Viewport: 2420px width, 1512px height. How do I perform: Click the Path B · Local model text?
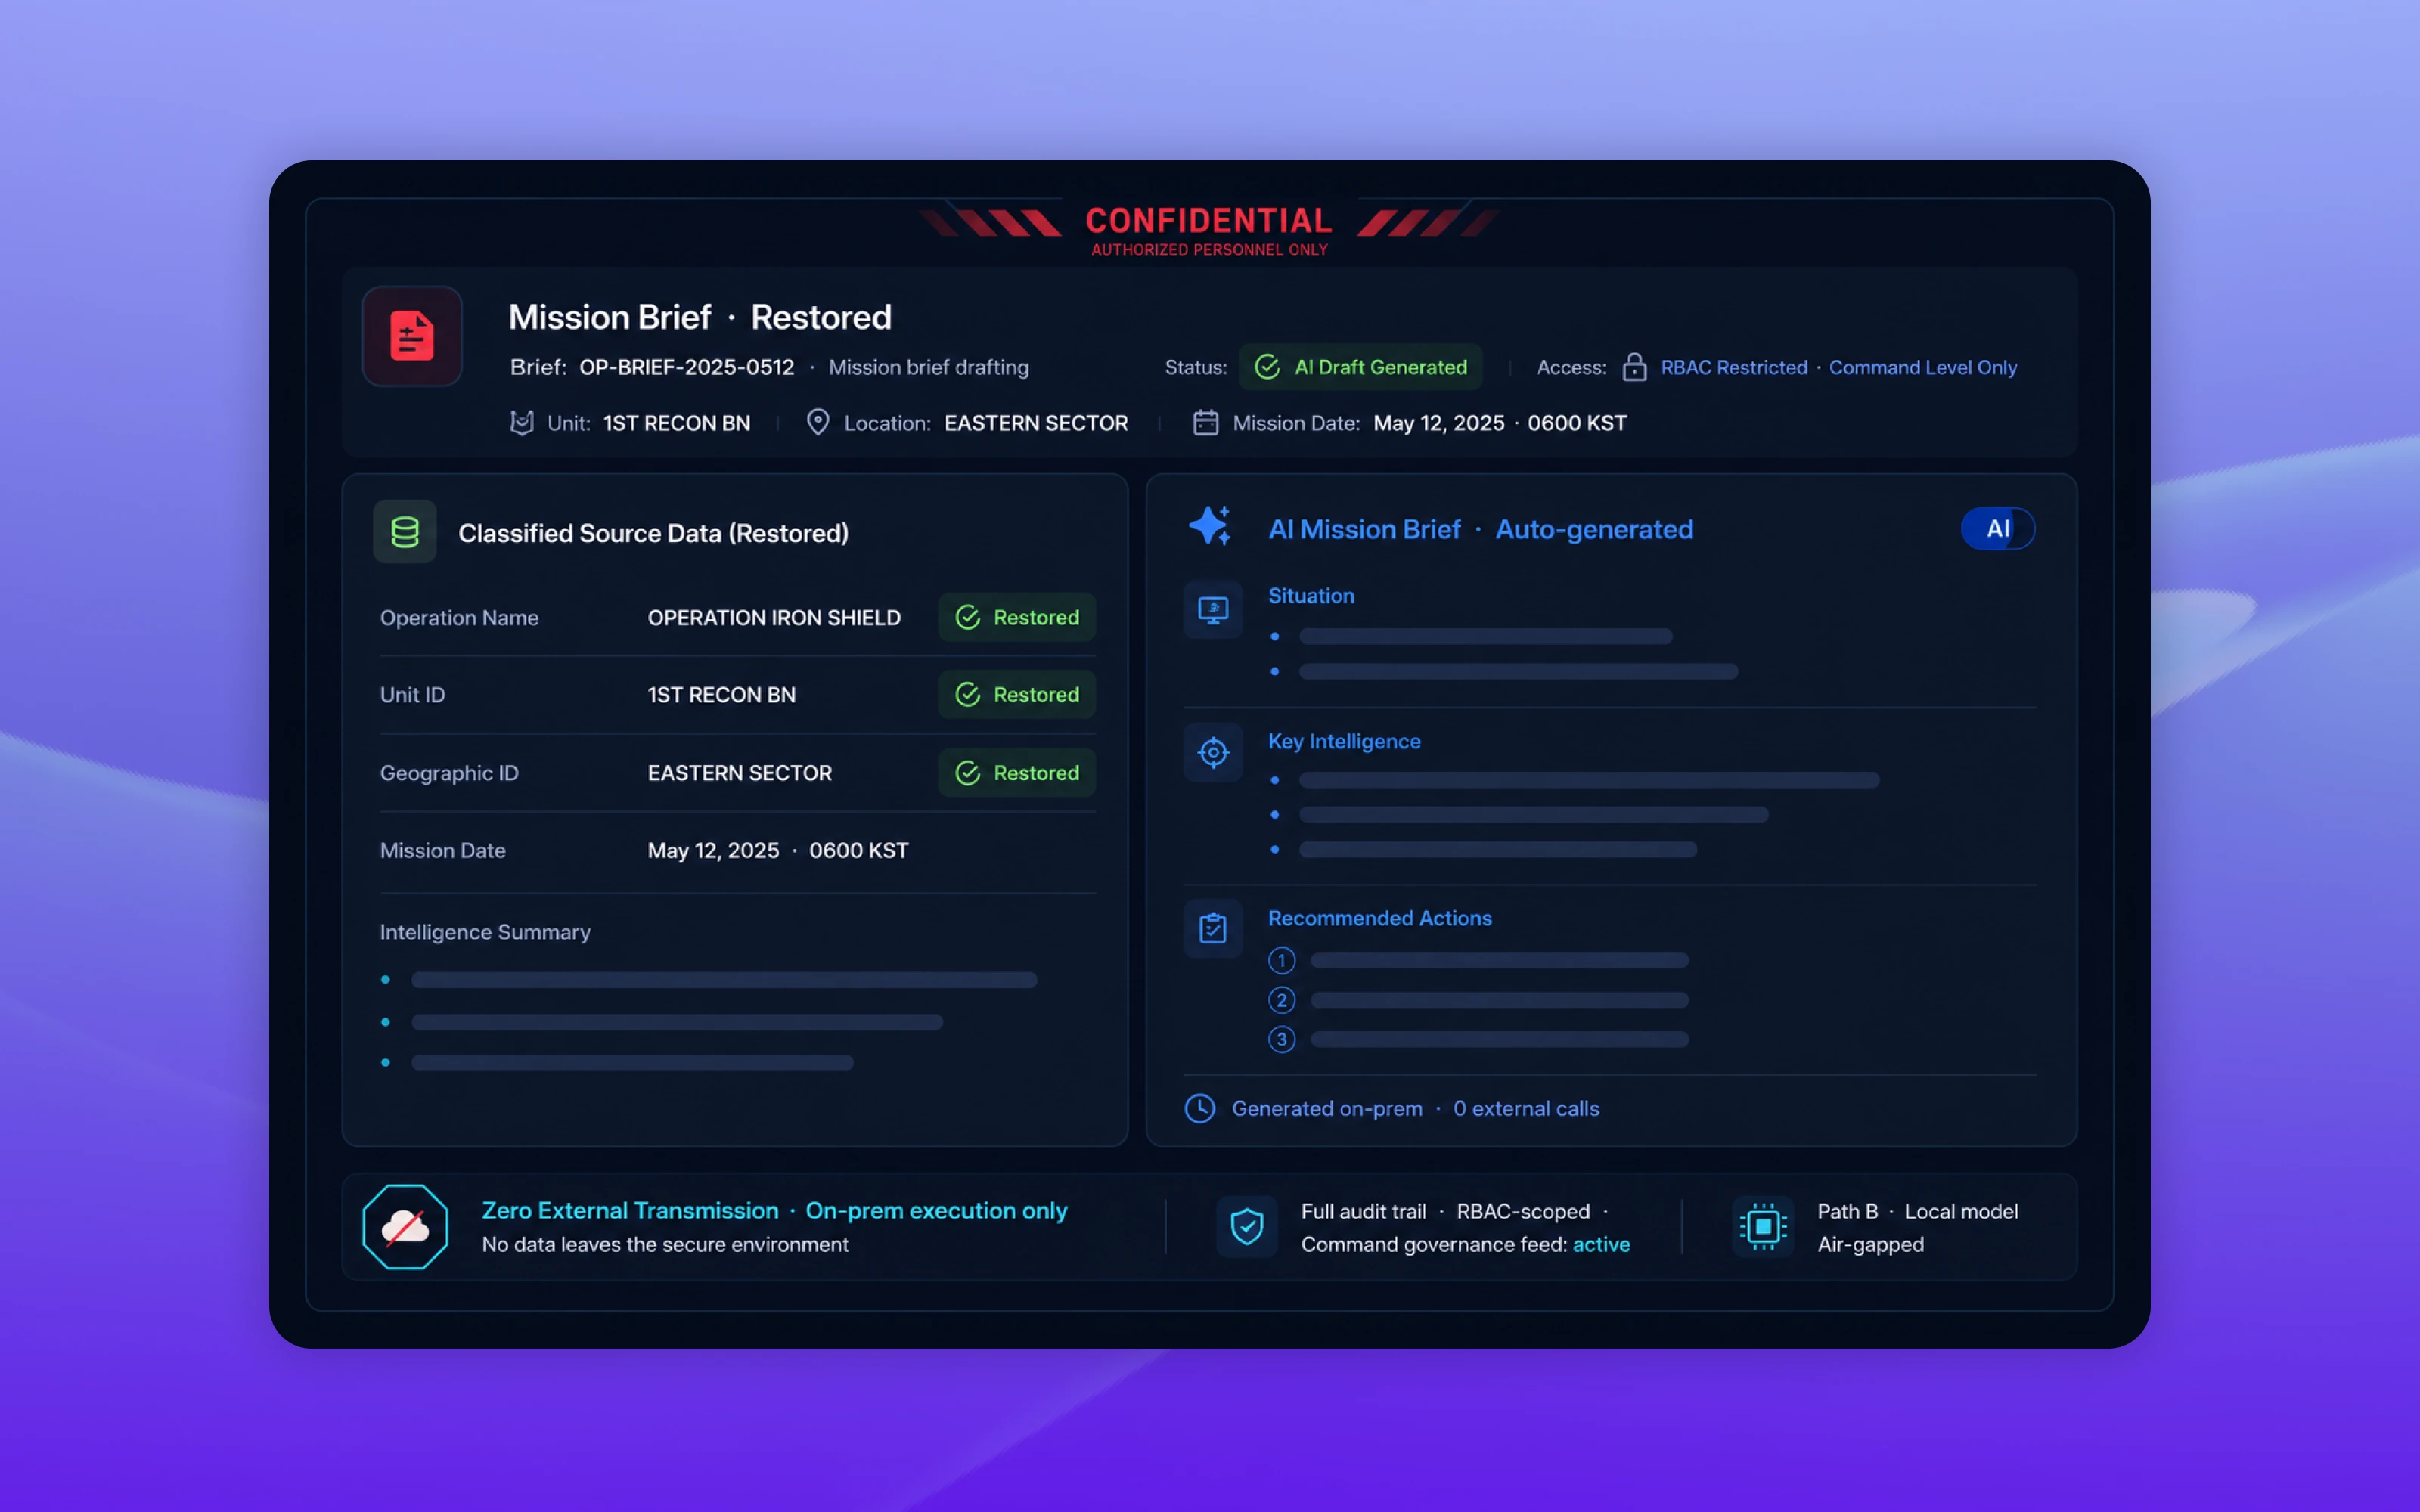click(x=1917, y=1212)
